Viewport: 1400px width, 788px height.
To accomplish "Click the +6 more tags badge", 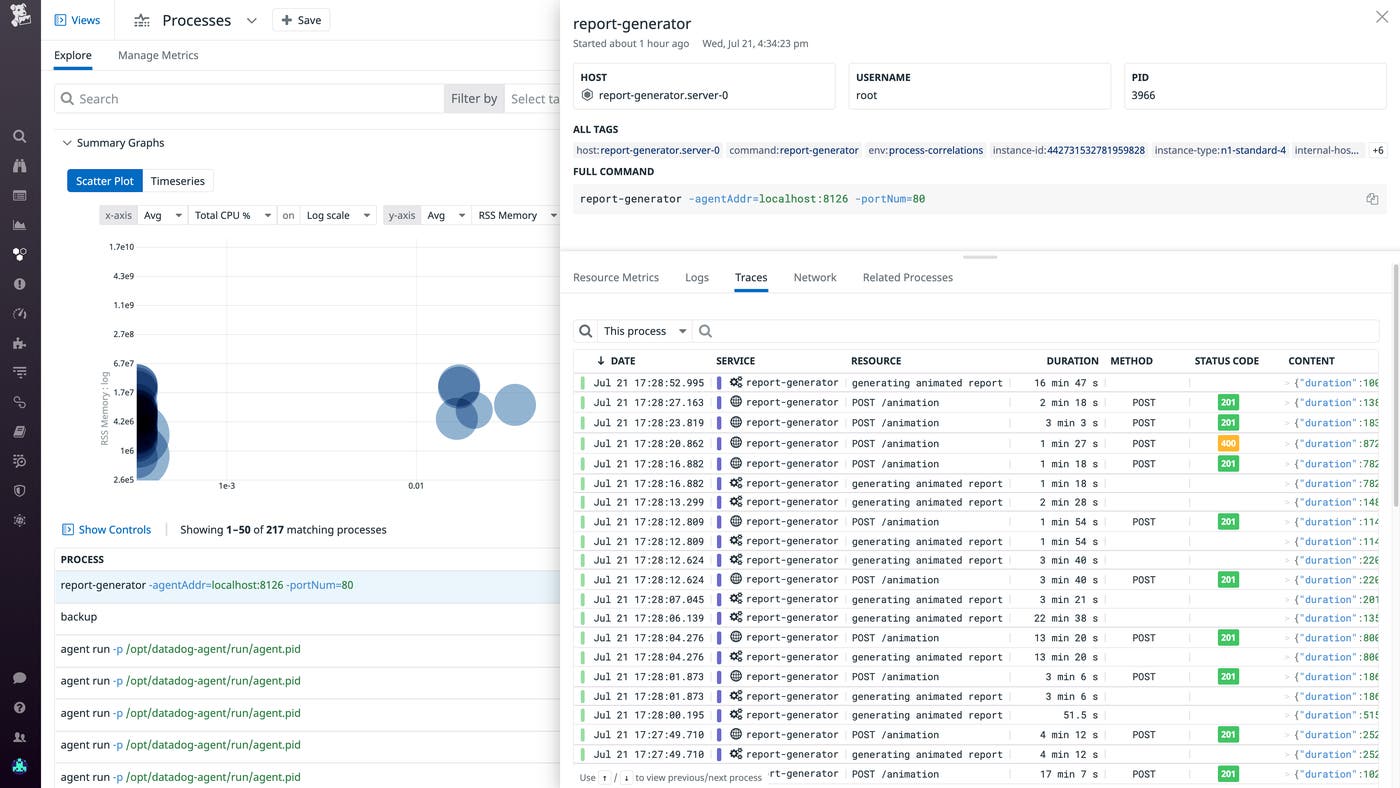I will coord(1377,150).
